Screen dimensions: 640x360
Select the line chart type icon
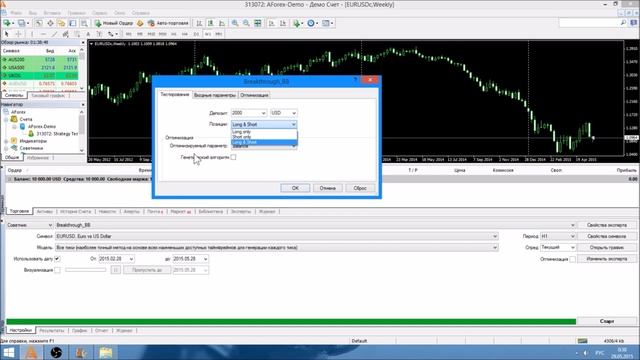tap(222, 23)
